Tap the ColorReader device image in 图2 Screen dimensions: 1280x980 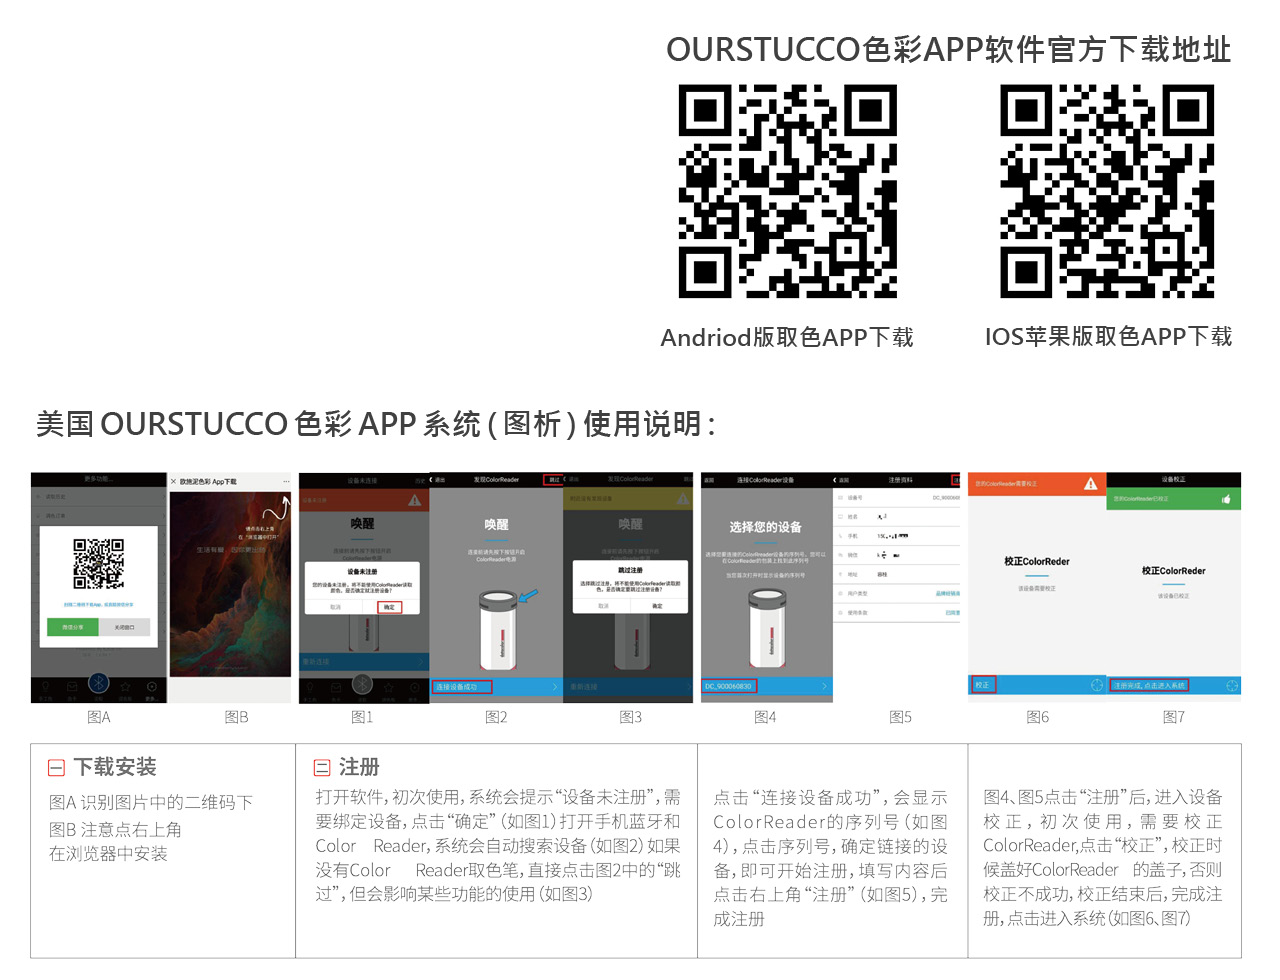point(498,630)
